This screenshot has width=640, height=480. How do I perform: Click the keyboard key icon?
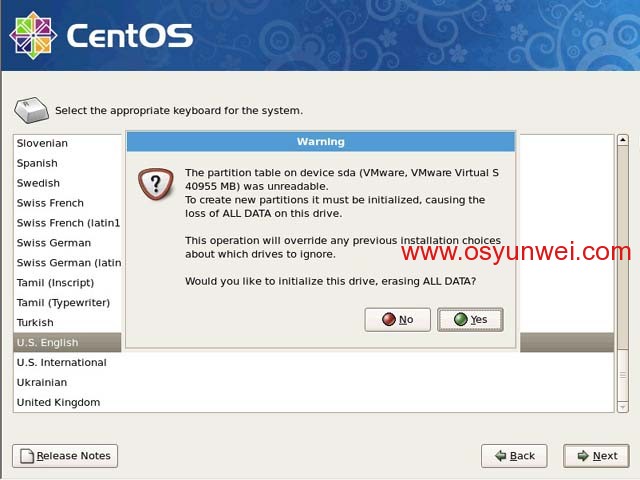[x=31, y=110]
